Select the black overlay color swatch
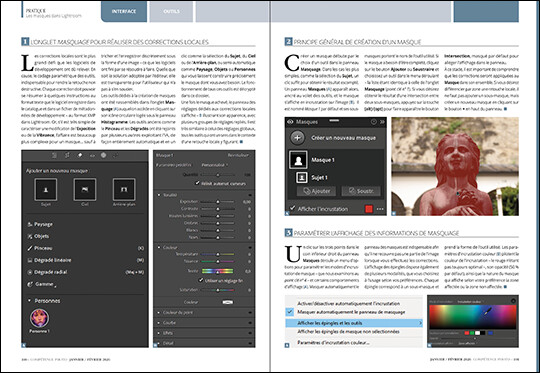 [482, 333]
